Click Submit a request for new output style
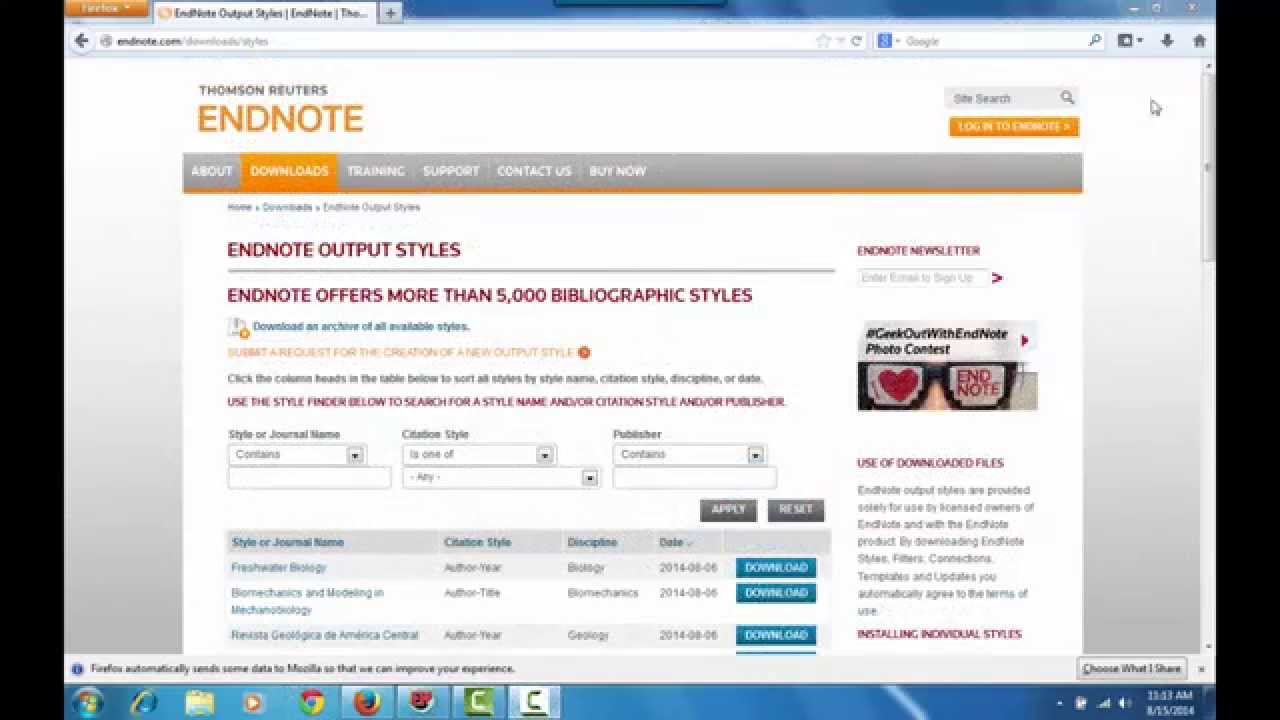This screenshot has height=720, width=1280. click(400, 353)
